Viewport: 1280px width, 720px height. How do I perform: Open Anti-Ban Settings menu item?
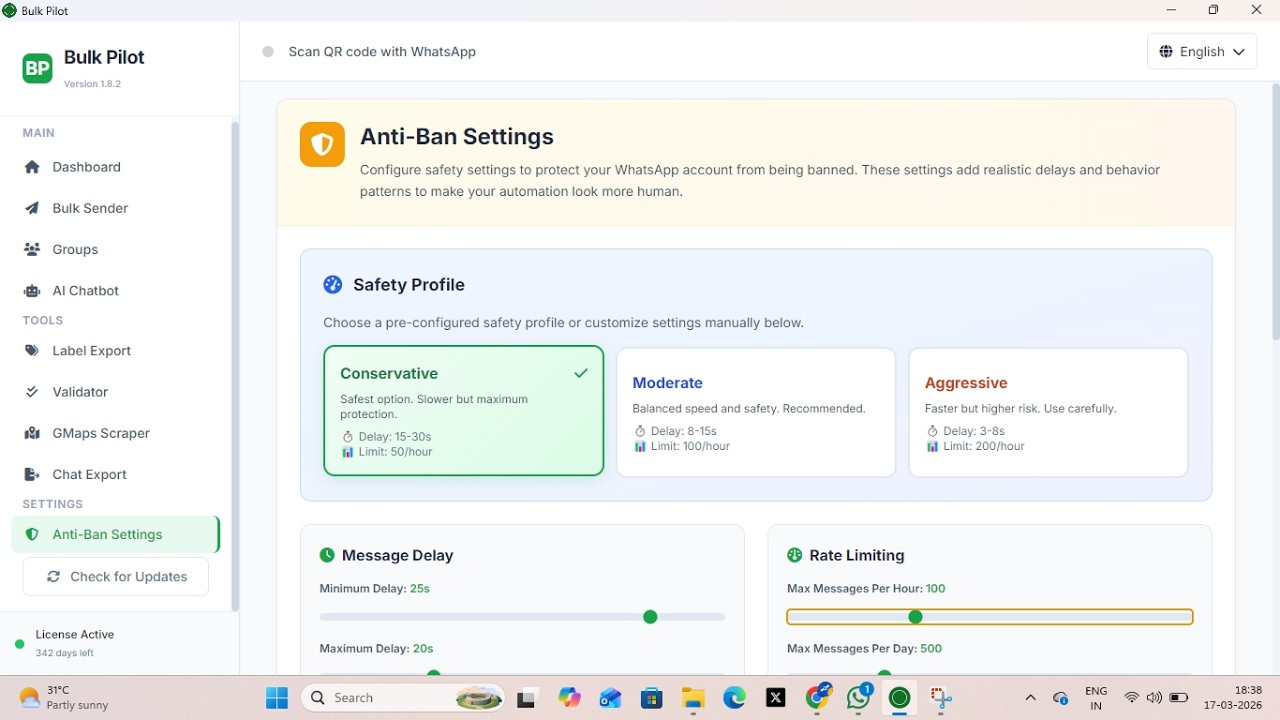[116, 535]
